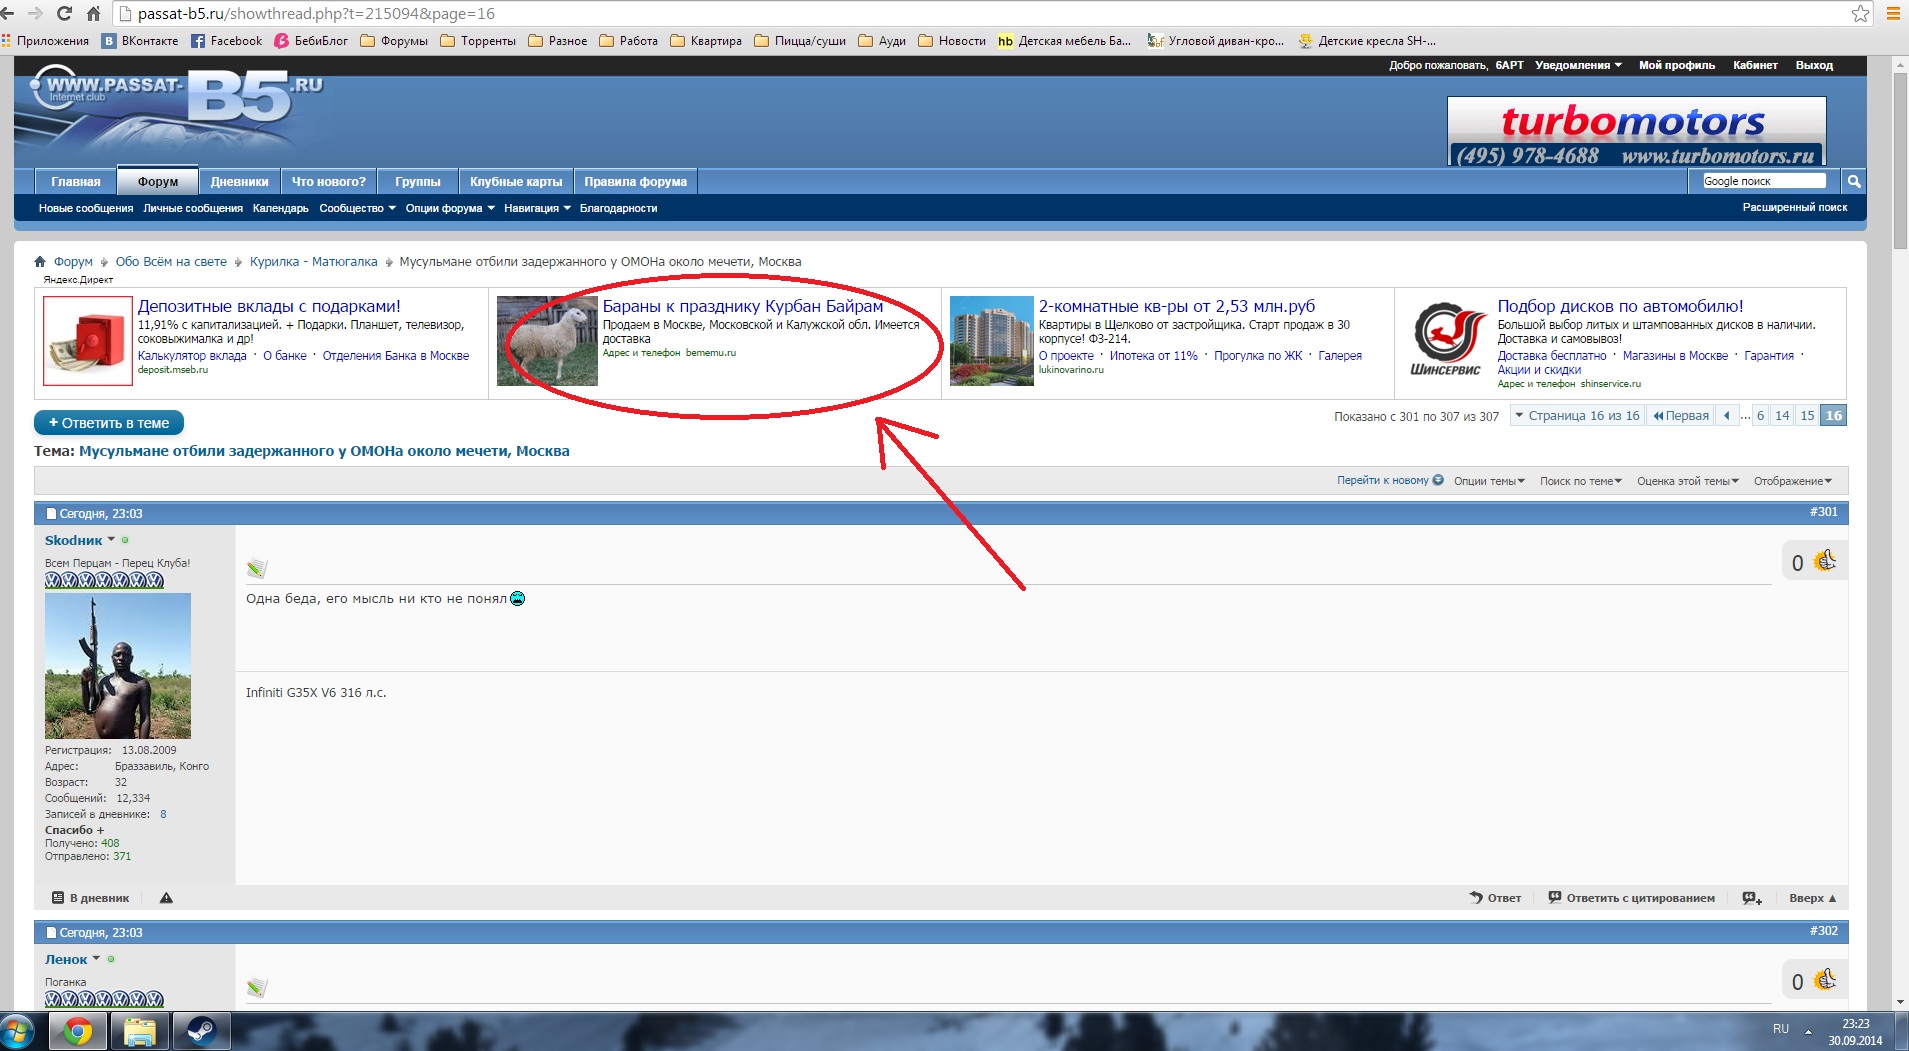Expand the Сообщество menu
The image size is (1909, 1051).
click(357, 208)
